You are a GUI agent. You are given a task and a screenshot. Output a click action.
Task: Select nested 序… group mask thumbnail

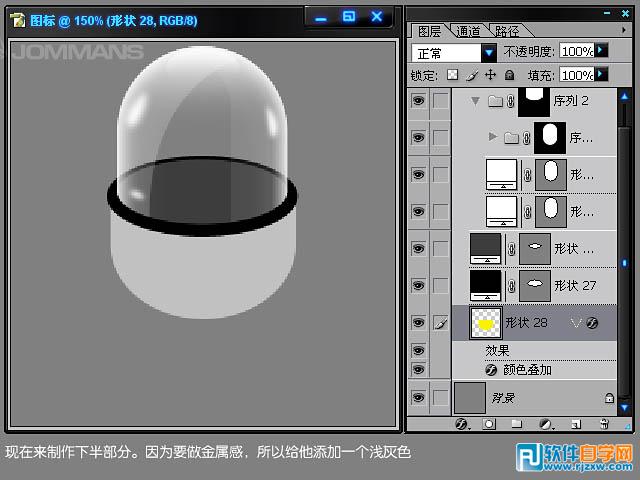pyautogui.click(x=550, y=138)
